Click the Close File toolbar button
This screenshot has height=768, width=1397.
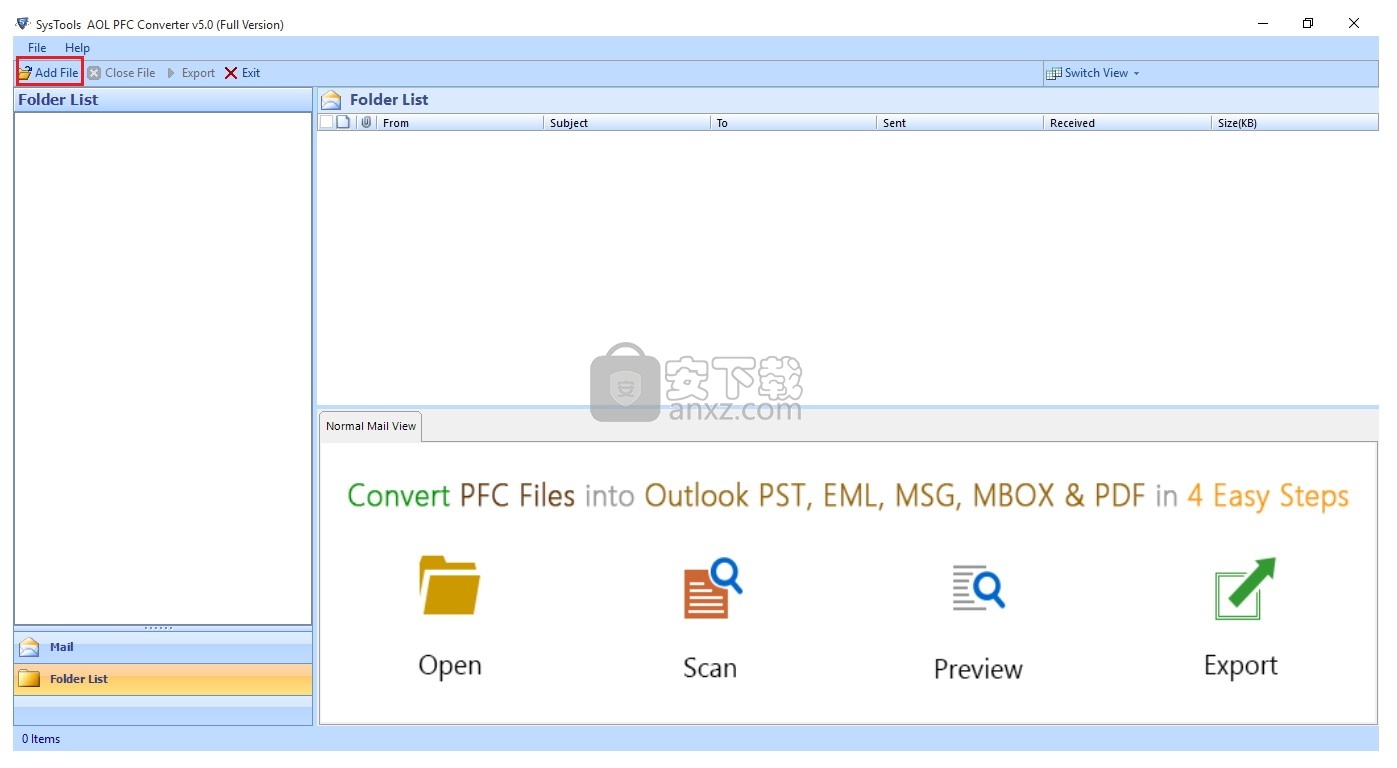121,73
